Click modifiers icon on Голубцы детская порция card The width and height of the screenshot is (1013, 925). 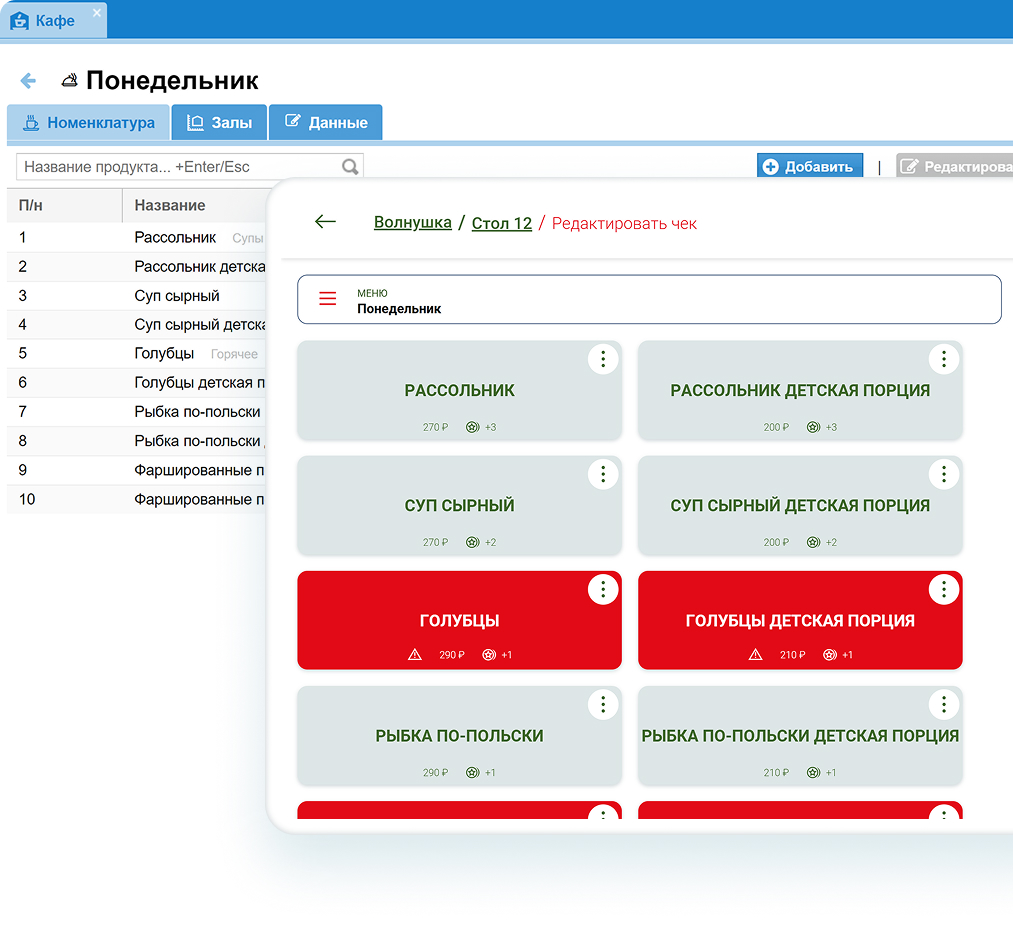(x=830, y=654)
